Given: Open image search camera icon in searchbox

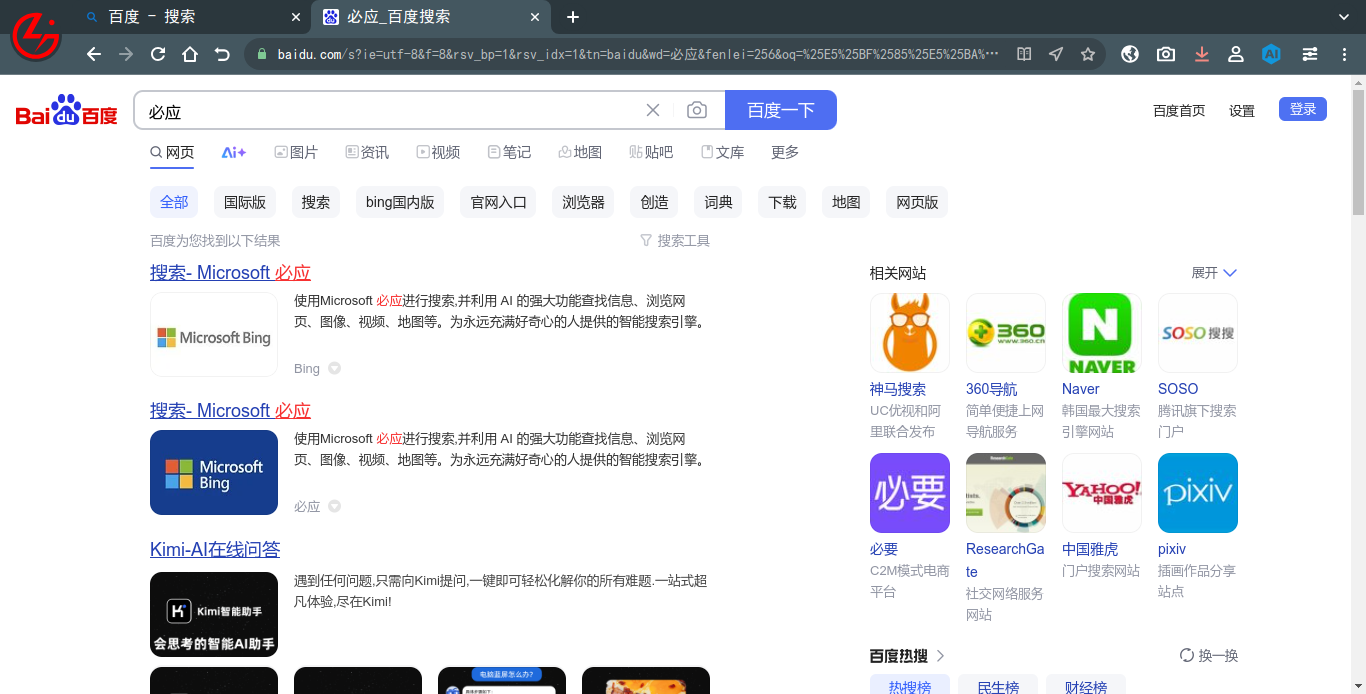Looking at the screenshot, I should [697, 110].
